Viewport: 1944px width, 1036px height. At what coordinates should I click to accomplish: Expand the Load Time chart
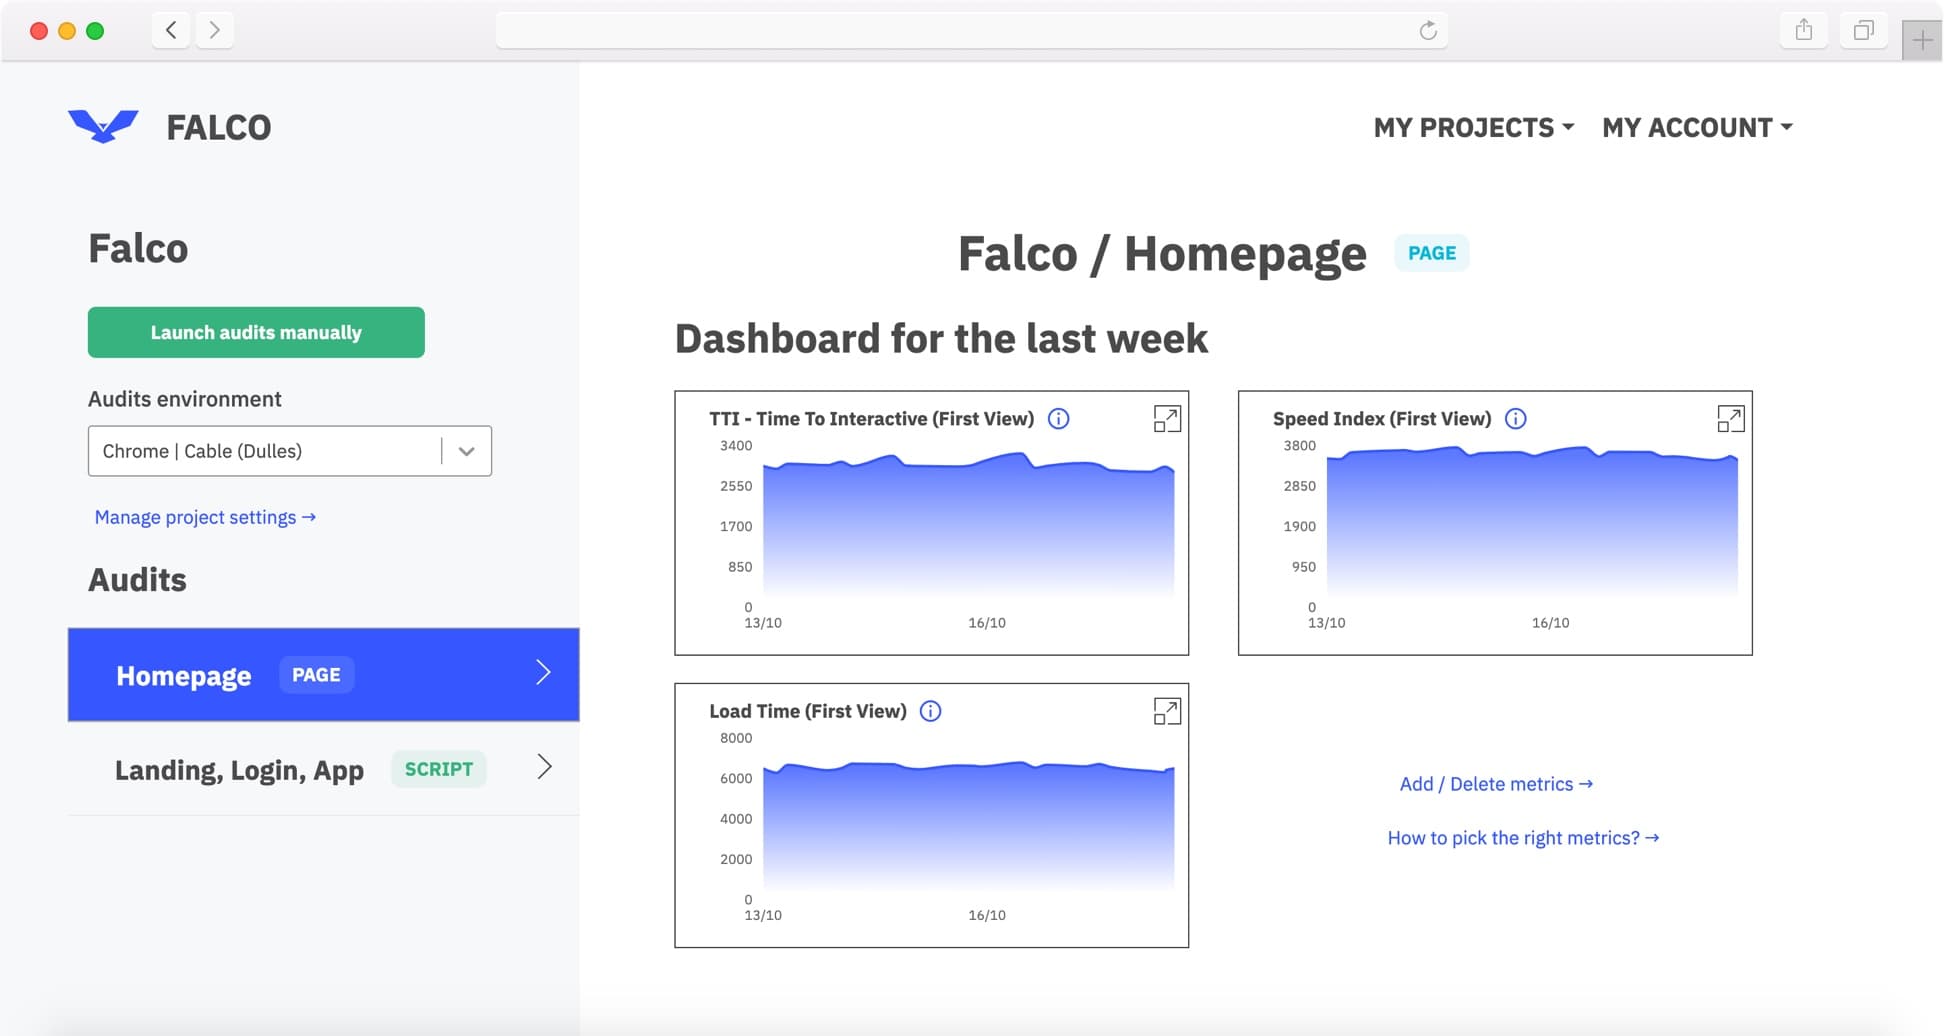[x=1167, y=711]
